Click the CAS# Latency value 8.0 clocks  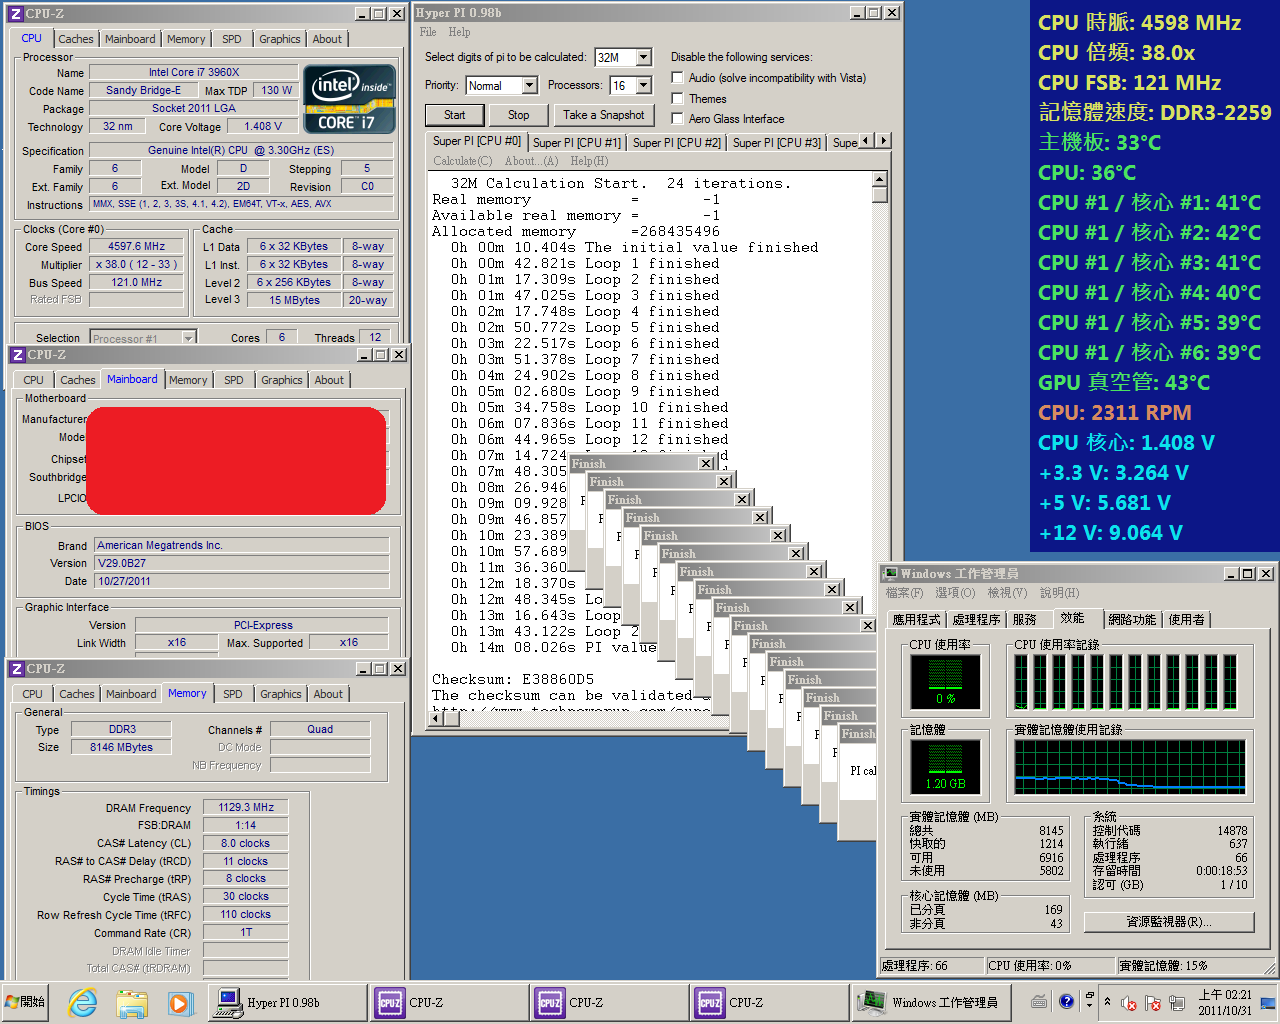coord(246,843)
